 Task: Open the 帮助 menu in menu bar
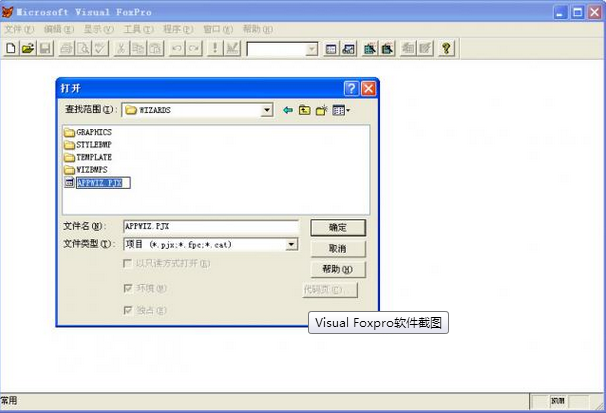(257, 29)
